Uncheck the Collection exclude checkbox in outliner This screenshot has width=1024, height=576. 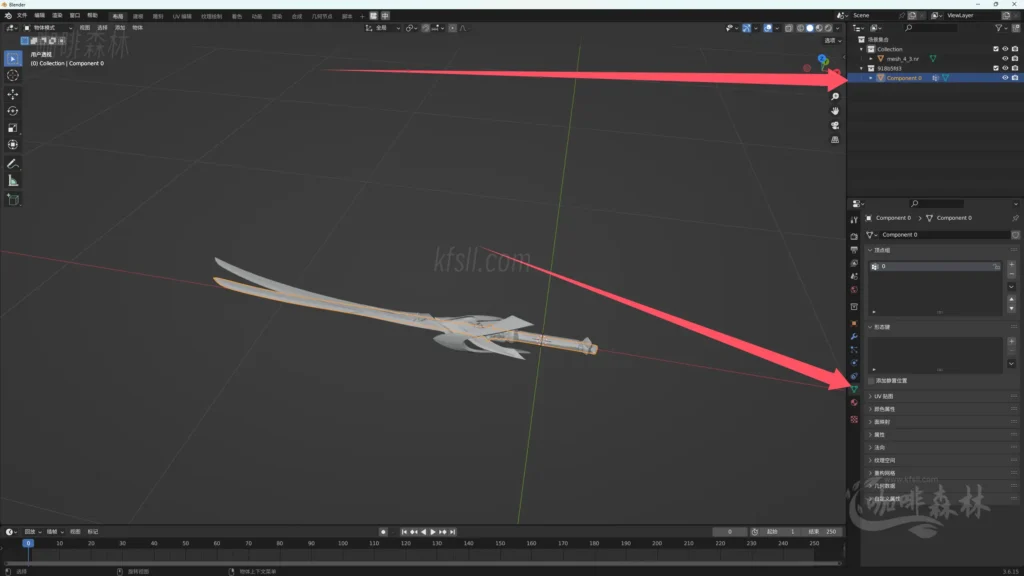[995, 49]
